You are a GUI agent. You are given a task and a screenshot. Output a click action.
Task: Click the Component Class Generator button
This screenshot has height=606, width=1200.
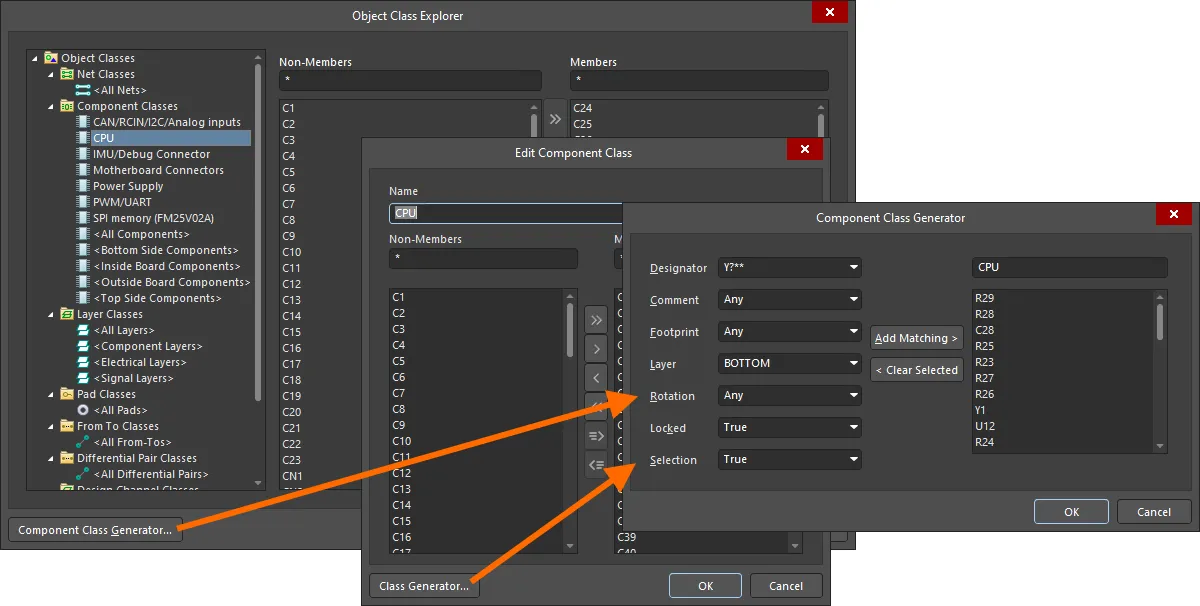95,530
